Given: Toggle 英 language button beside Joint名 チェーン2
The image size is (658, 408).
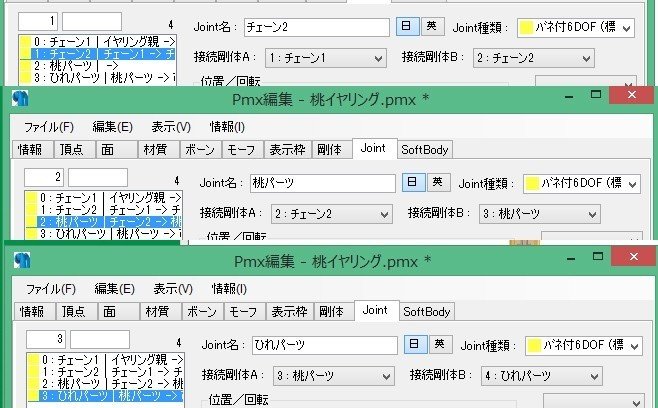Looking at the screenshot, I should tap(432, 26).
